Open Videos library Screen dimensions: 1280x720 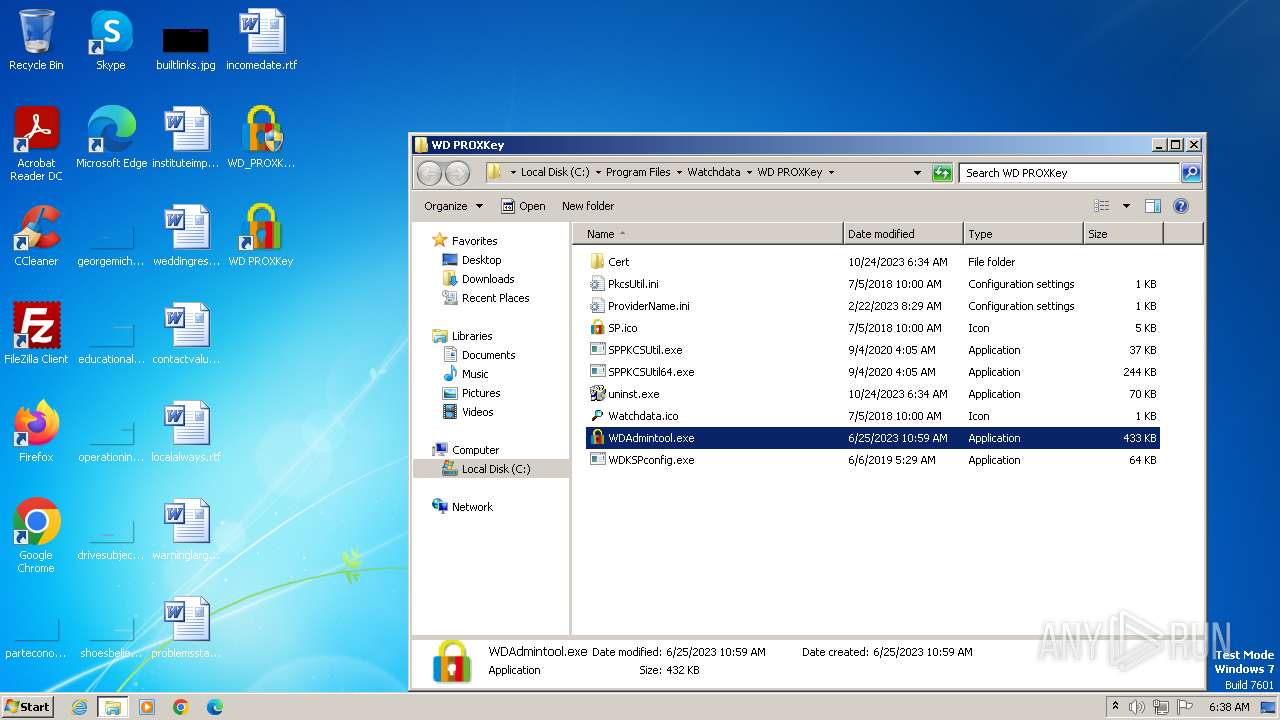(477, 412)
